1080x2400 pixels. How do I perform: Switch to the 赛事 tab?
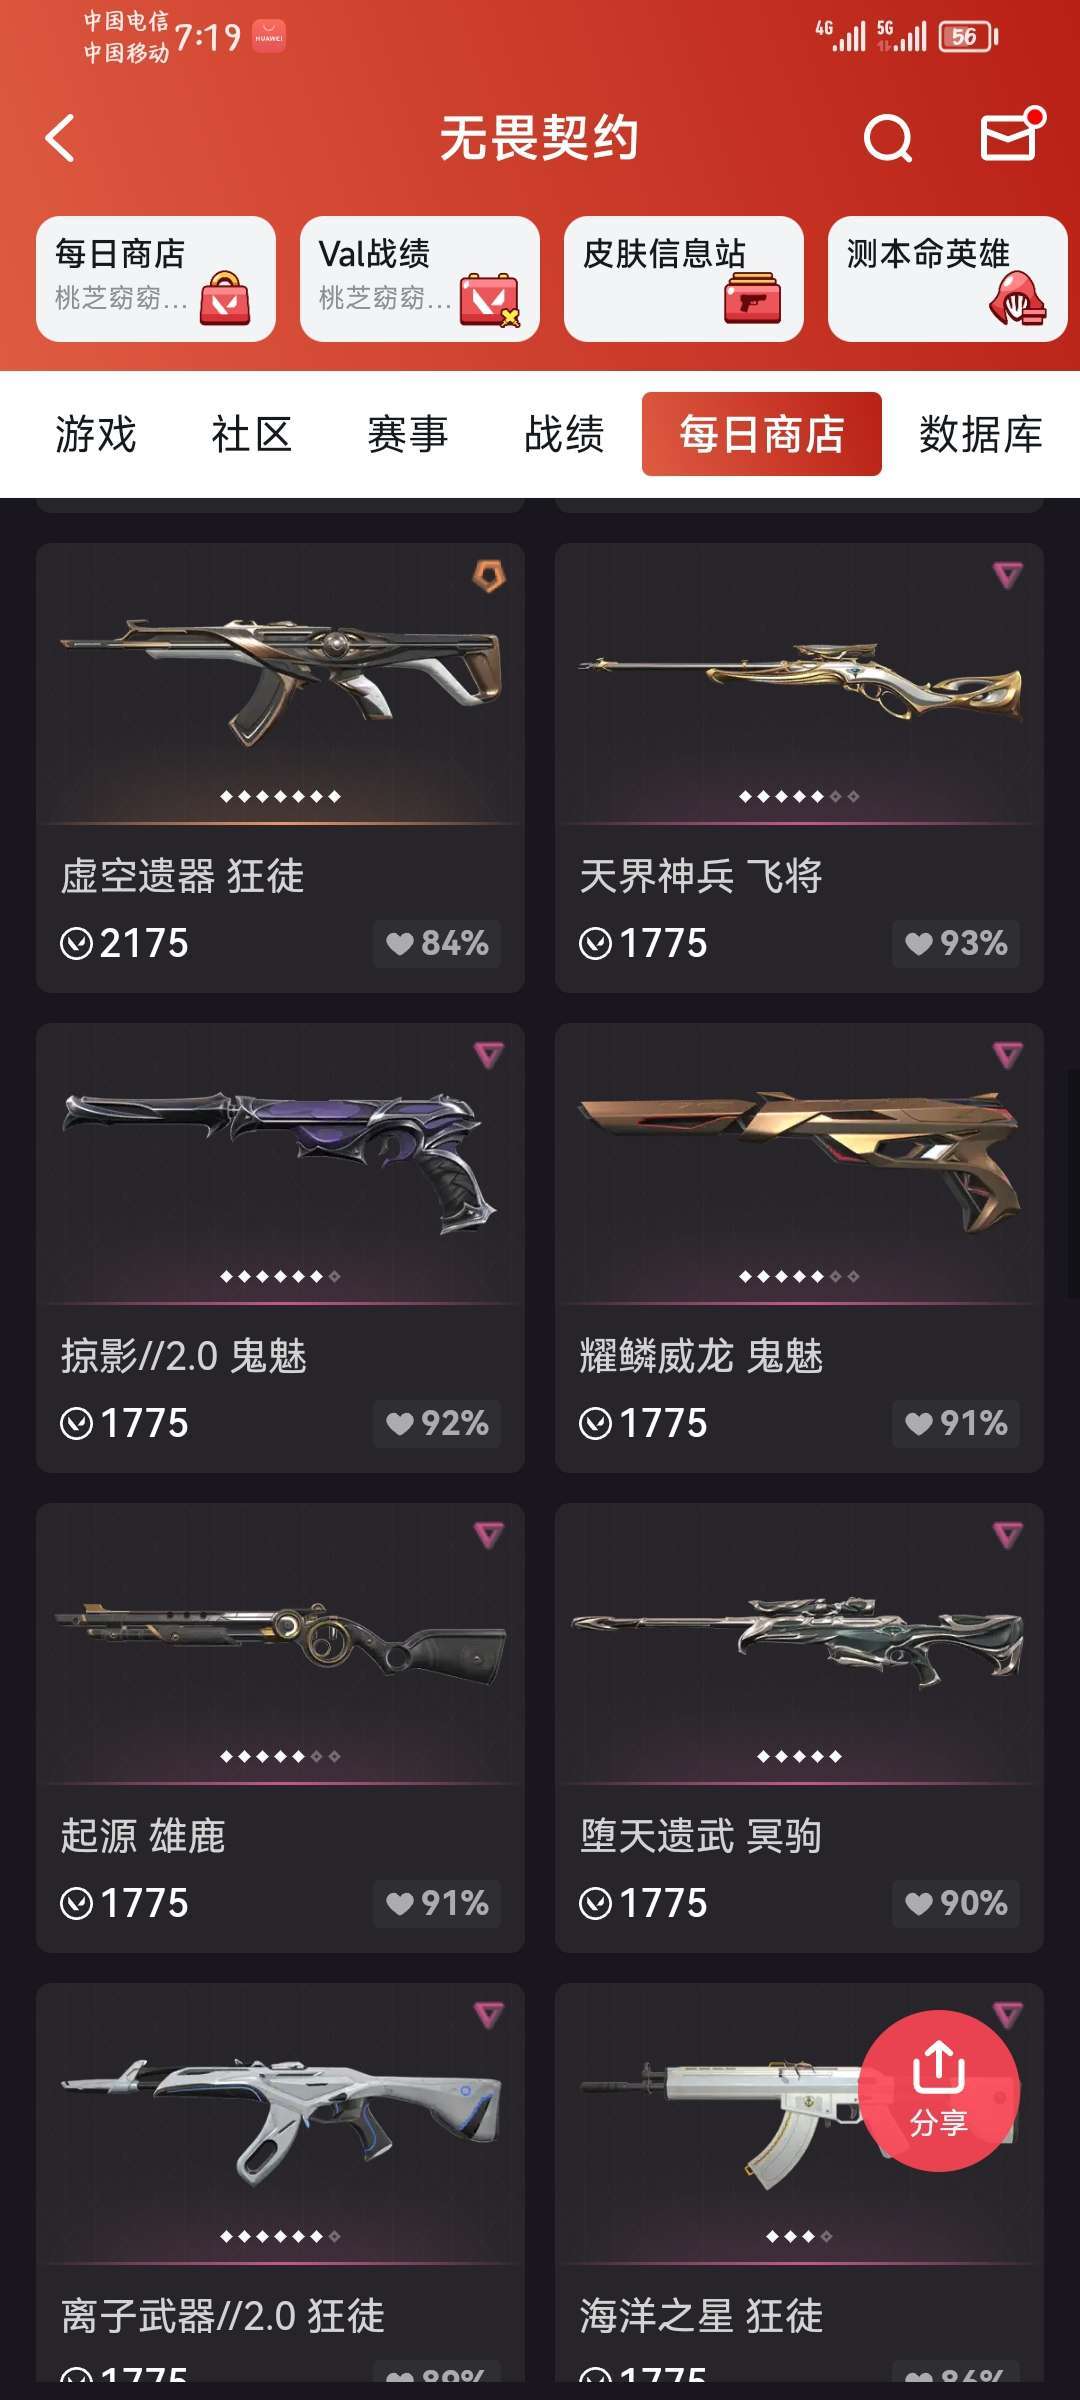pyautogui.click(x=408, y=434)
